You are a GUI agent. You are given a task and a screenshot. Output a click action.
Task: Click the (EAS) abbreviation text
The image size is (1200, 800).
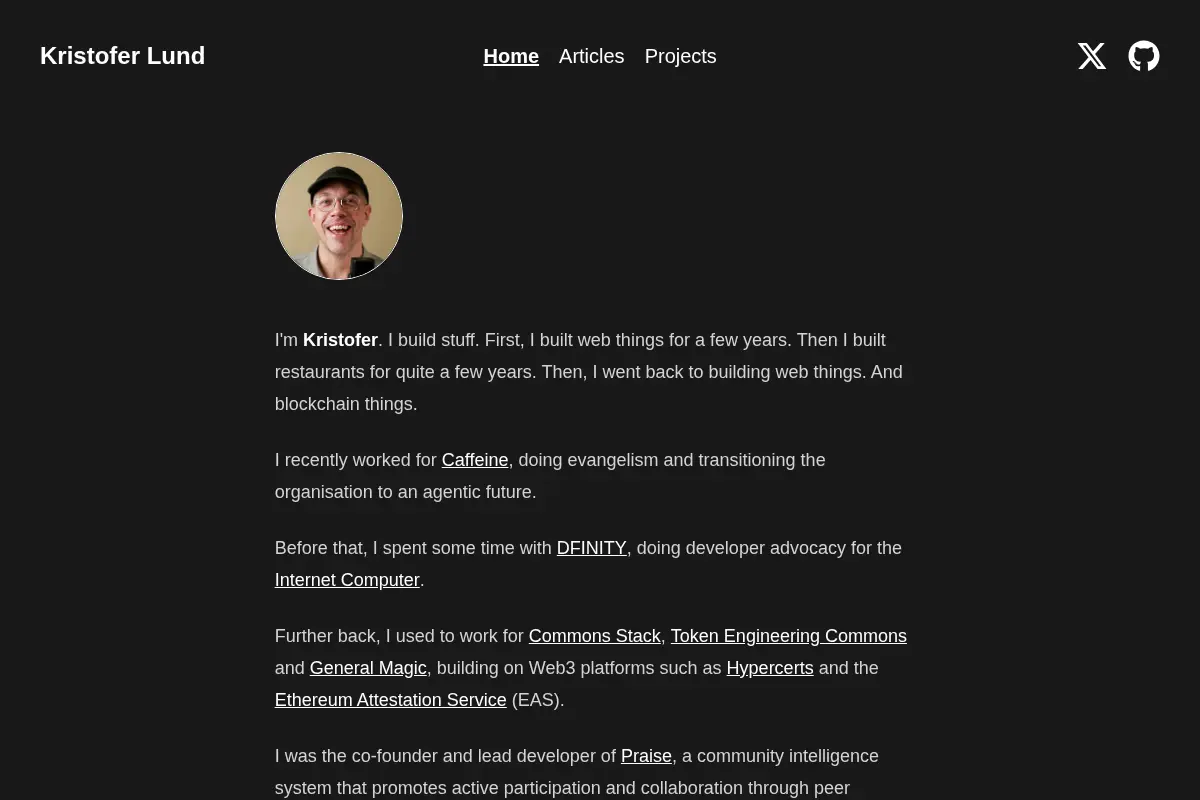(538, 700)
